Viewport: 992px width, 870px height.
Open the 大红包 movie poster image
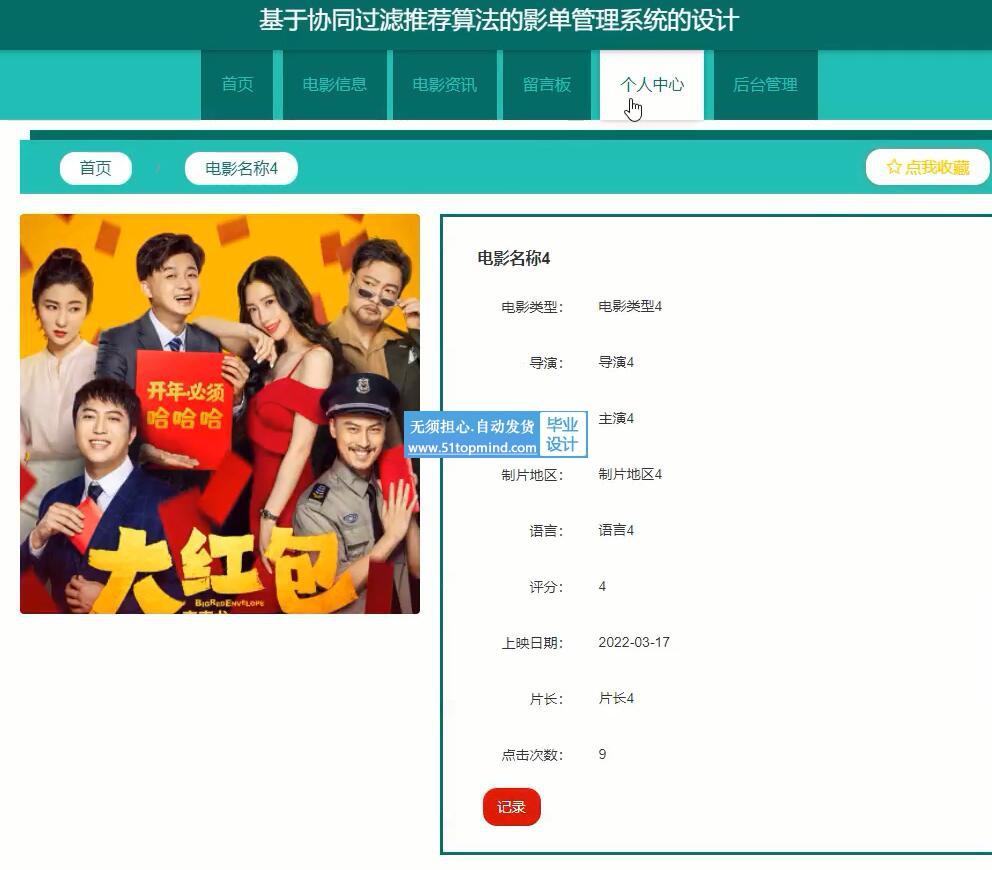(x=220, y=414)
